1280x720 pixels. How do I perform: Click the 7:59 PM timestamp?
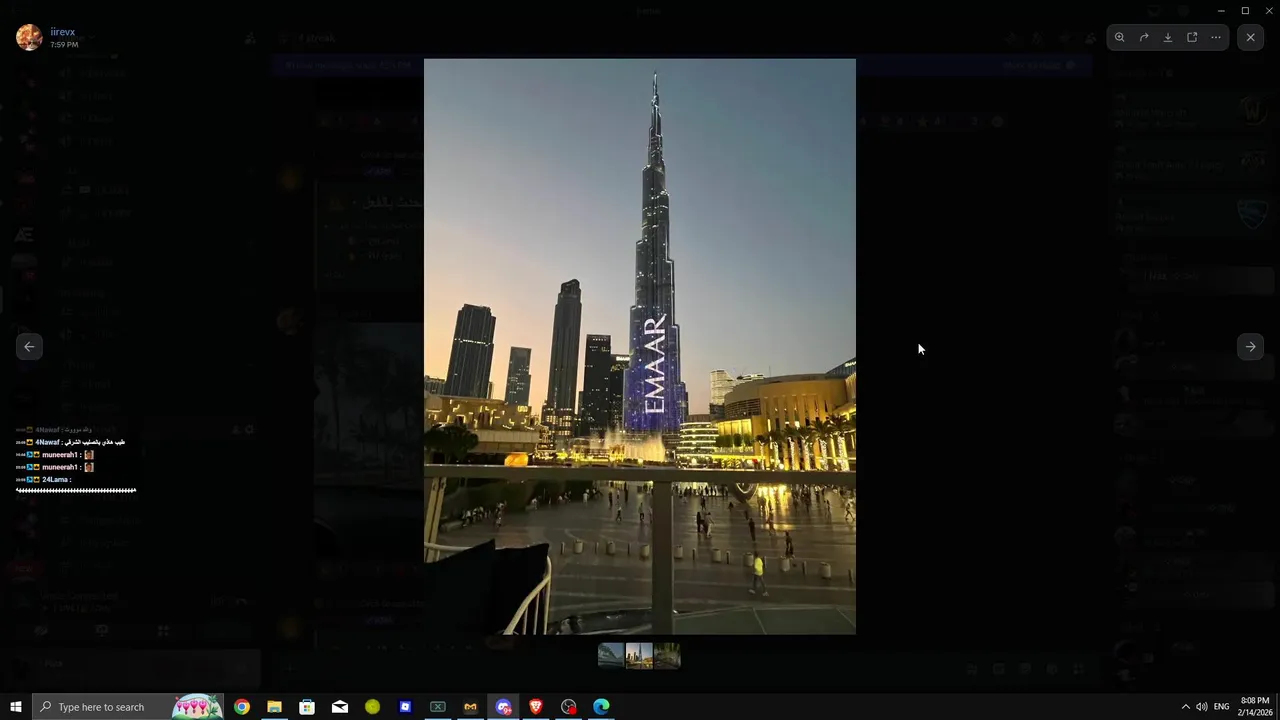(64, 45)
